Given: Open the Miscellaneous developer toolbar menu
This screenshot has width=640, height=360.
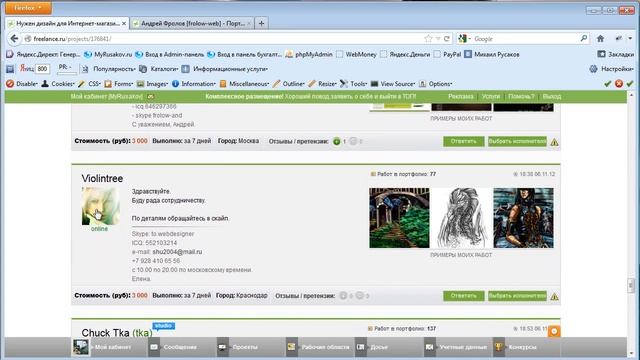Looking at the screenshot, I should (244, 84).
